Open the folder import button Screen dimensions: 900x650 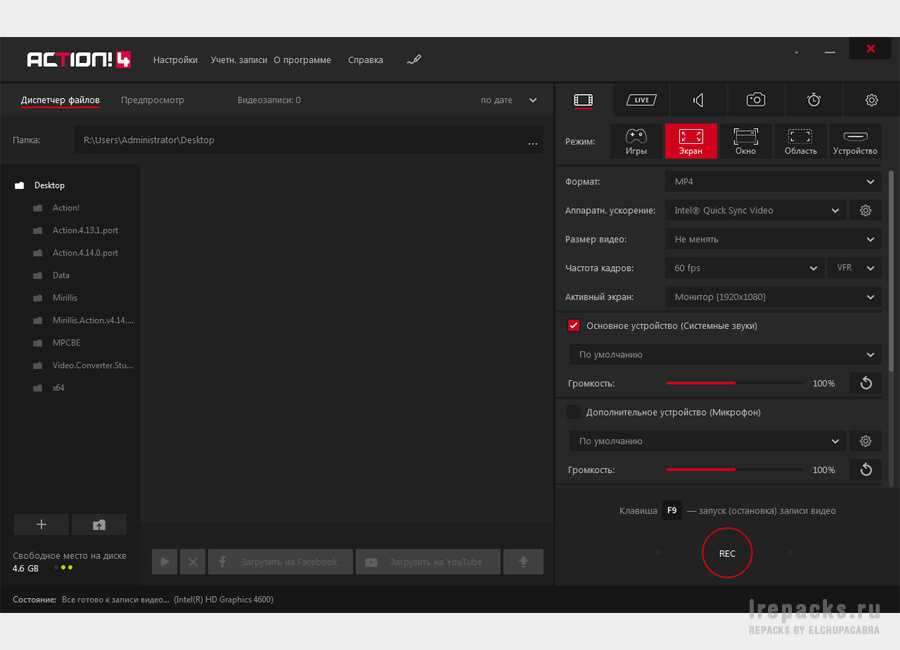(99, 525)
